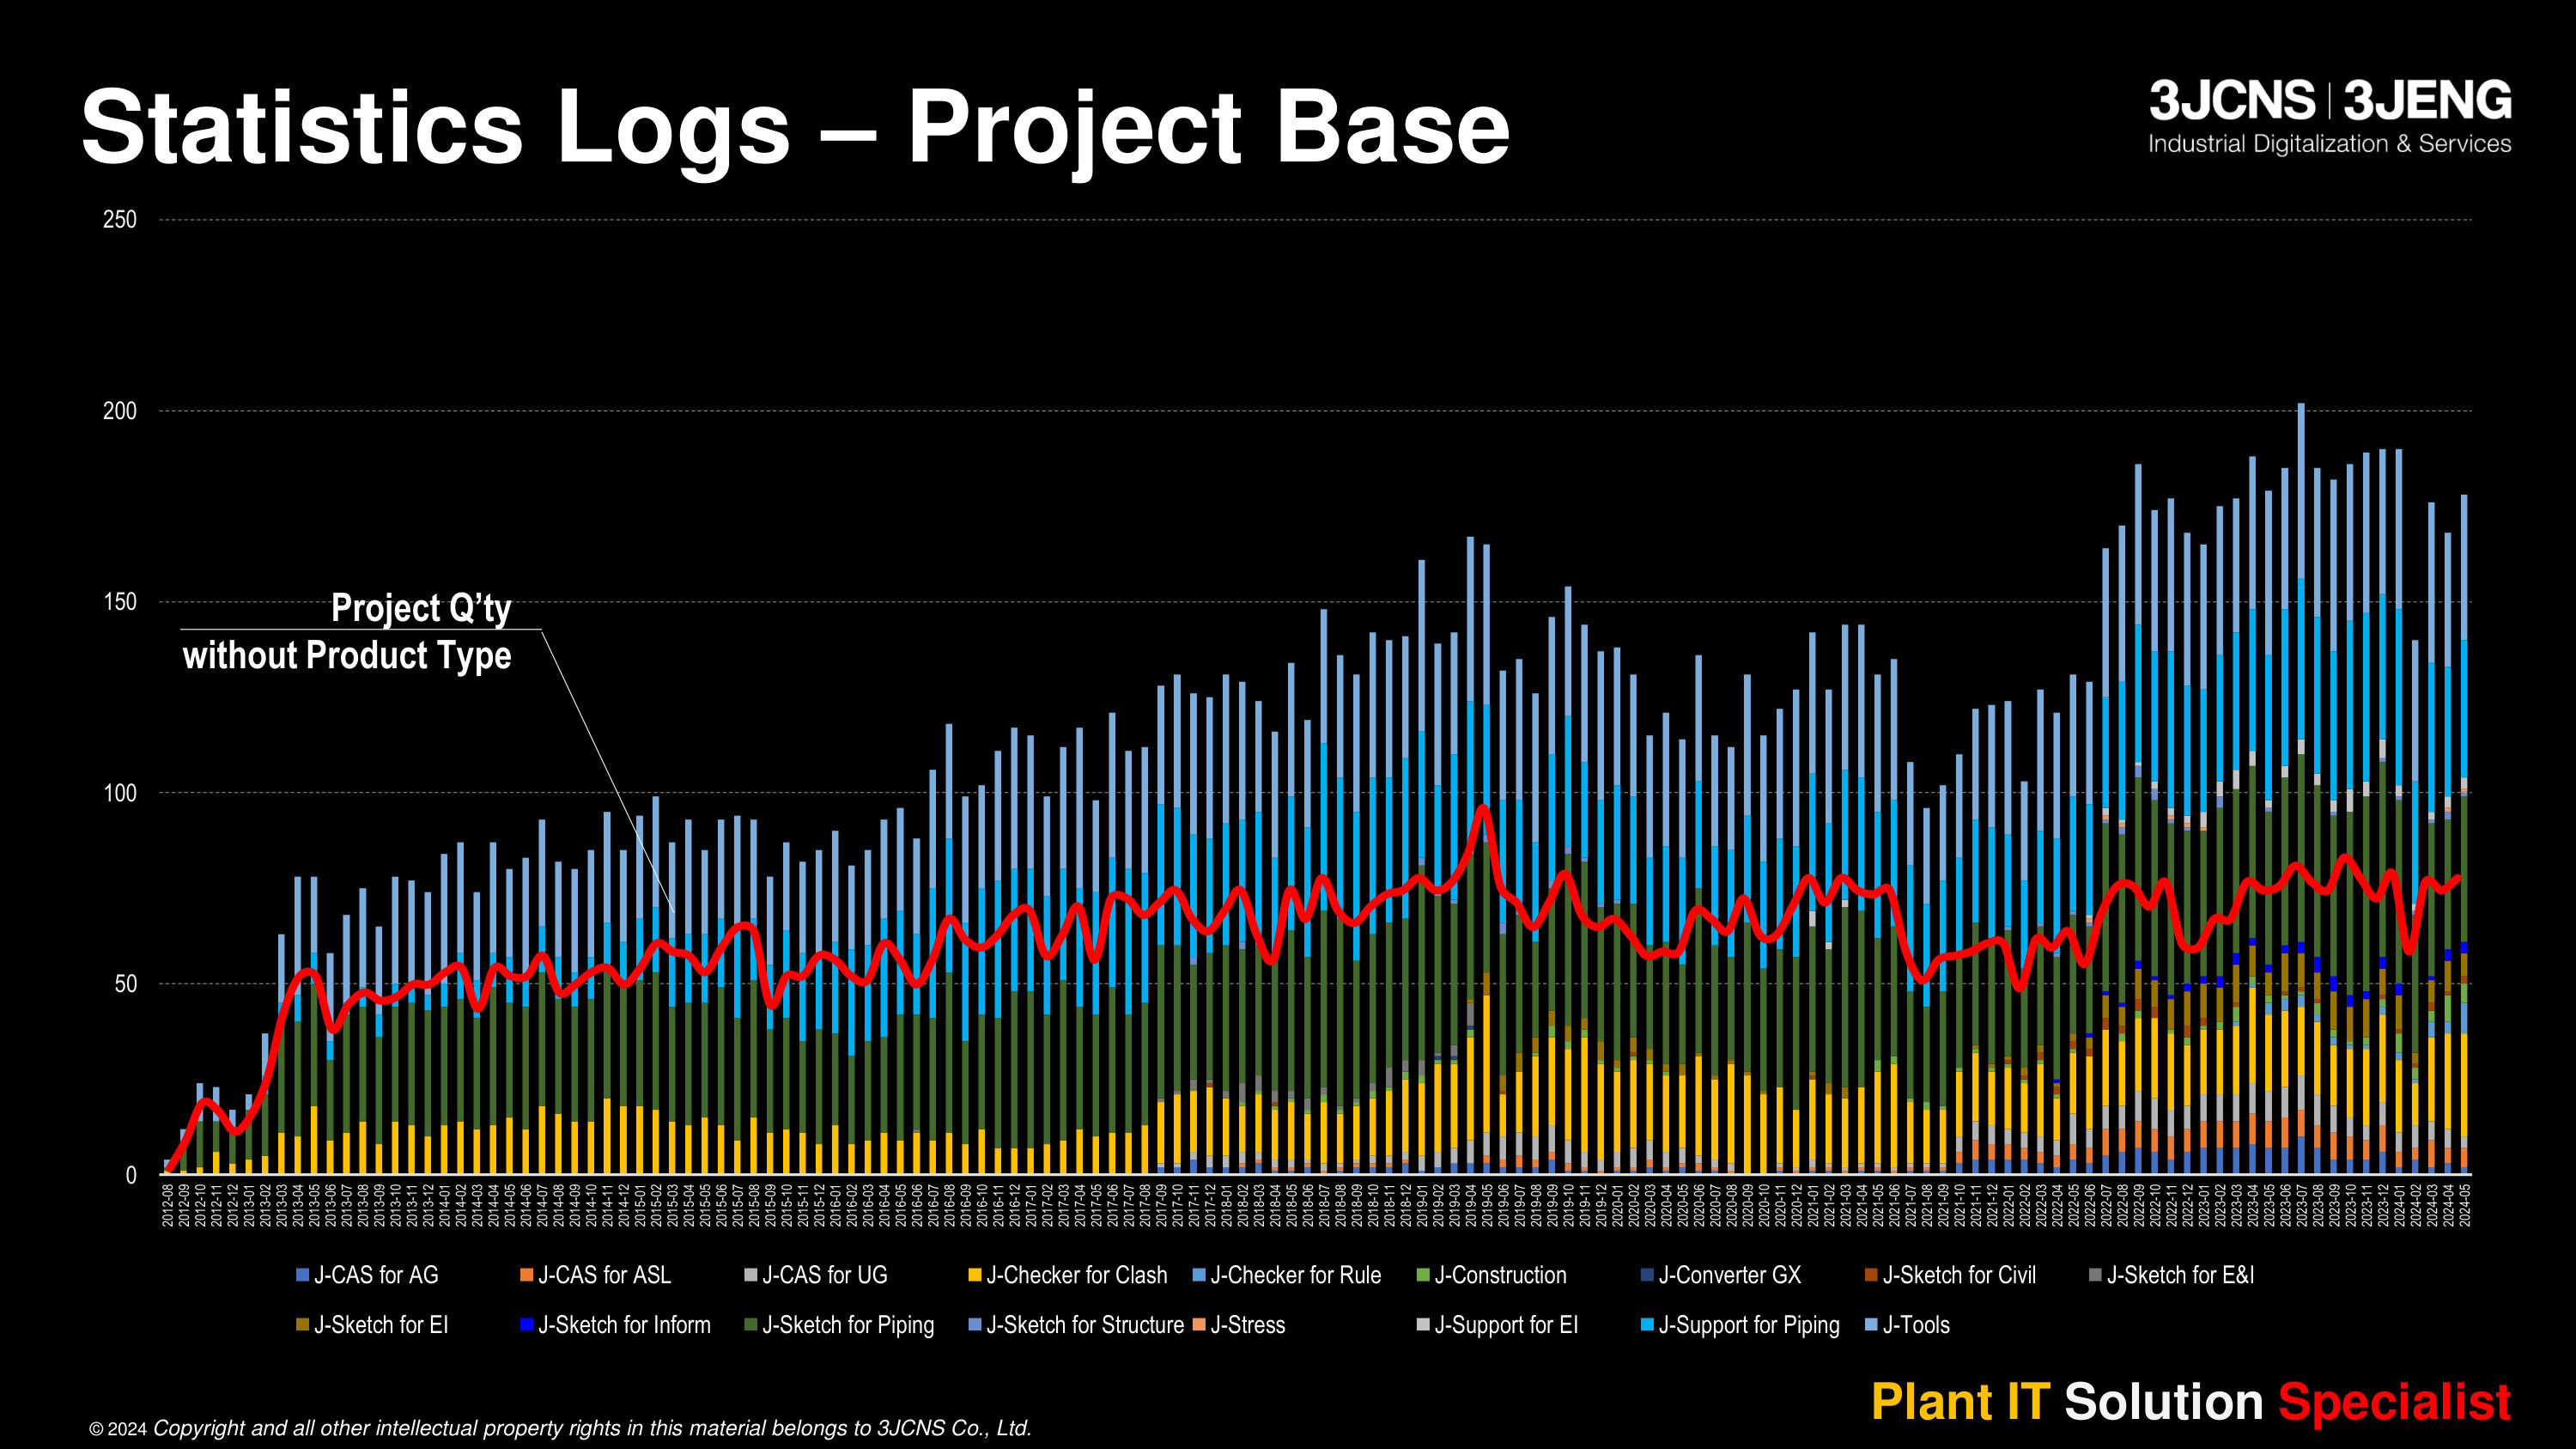The image size is (2576, 1449).
Task: Click the y-axis value 100
Action: [x=120, y=793]
